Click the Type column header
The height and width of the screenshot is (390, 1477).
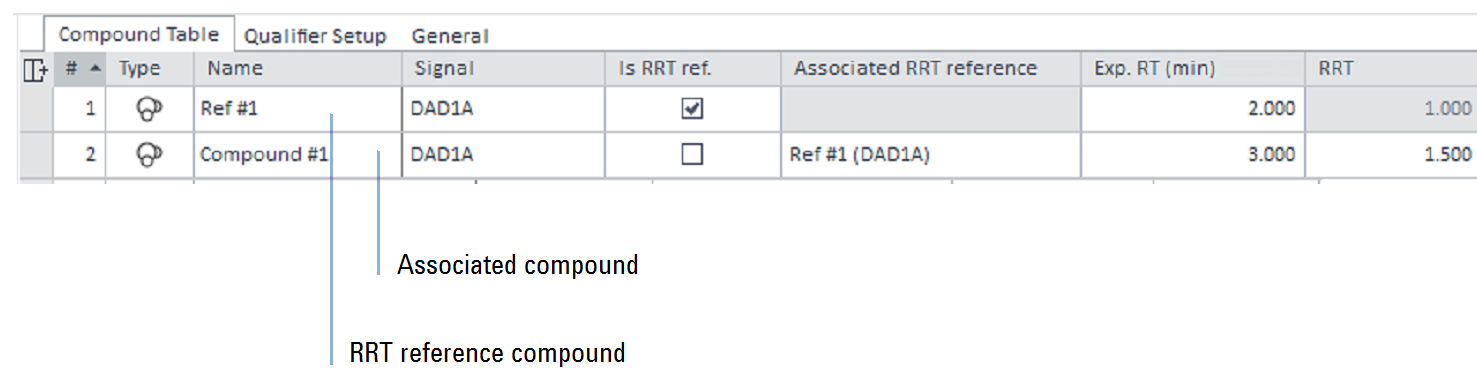[149, 69]
